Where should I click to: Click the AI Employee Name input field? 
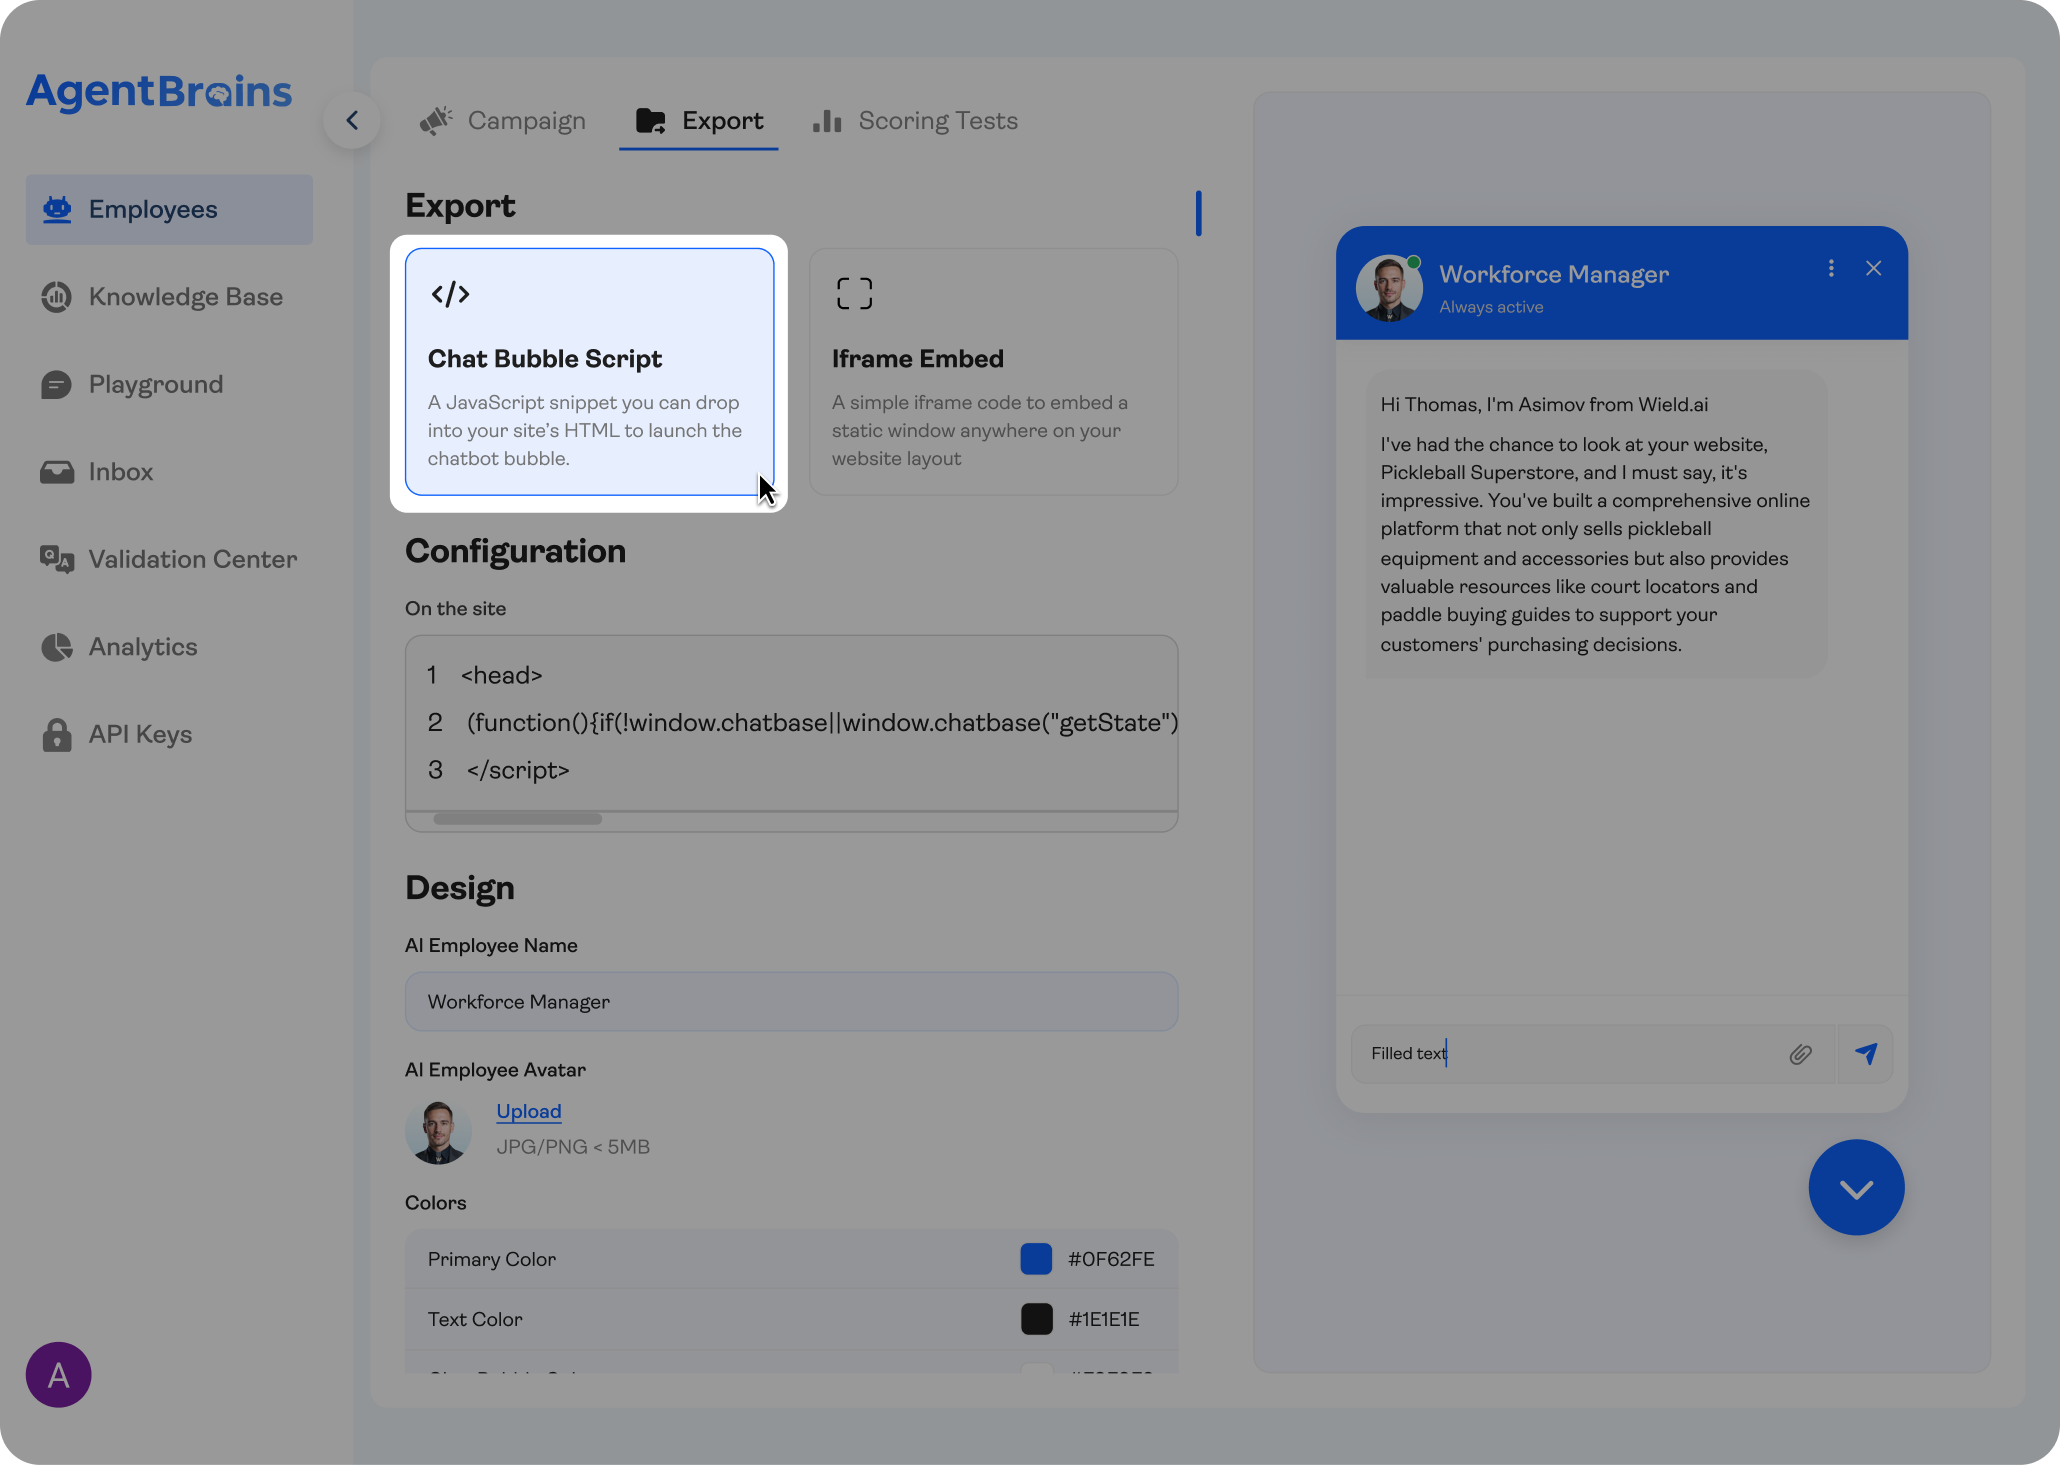tap(790, 1002)
